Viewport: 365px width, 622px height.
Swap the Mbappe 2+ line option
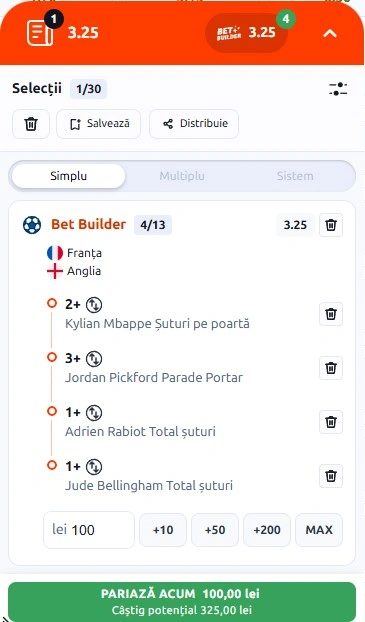94,305
